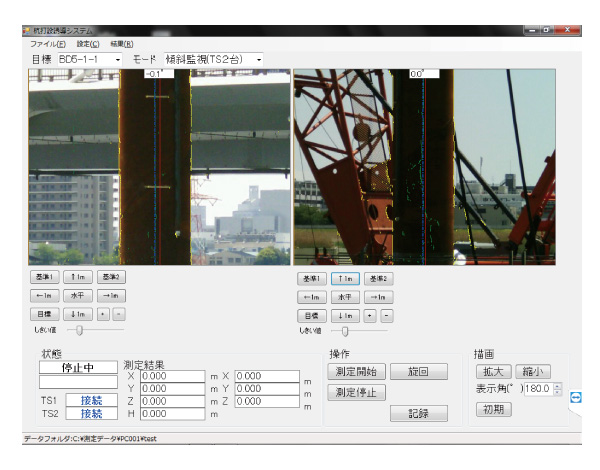Click the H value field
600x470 pixels.
173,414
